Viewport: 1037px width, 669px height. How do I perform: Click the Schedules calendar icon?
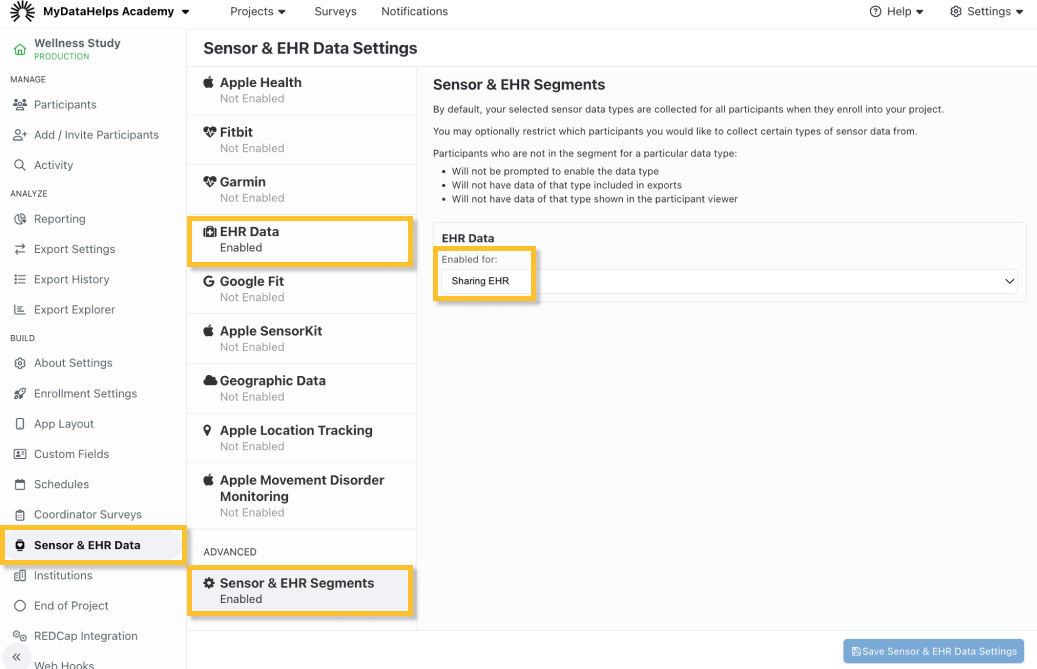(20, 485)
